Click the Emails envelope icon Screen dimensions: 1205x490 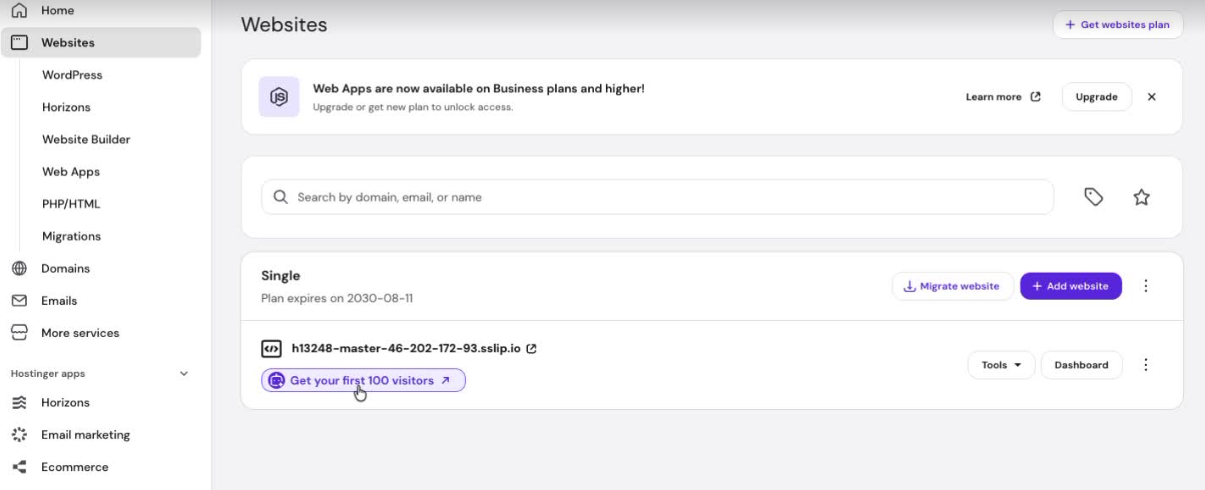point(18,300)
